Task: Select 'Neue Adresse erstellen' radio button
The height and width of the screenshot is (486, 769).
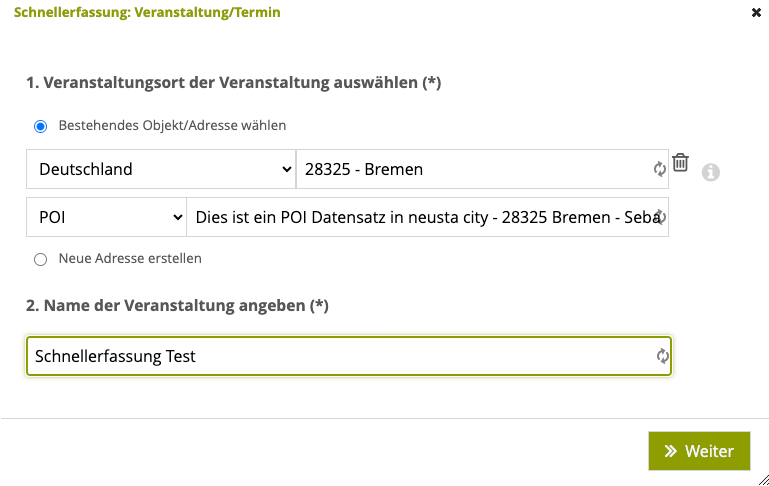Action: tap(41, 259)
